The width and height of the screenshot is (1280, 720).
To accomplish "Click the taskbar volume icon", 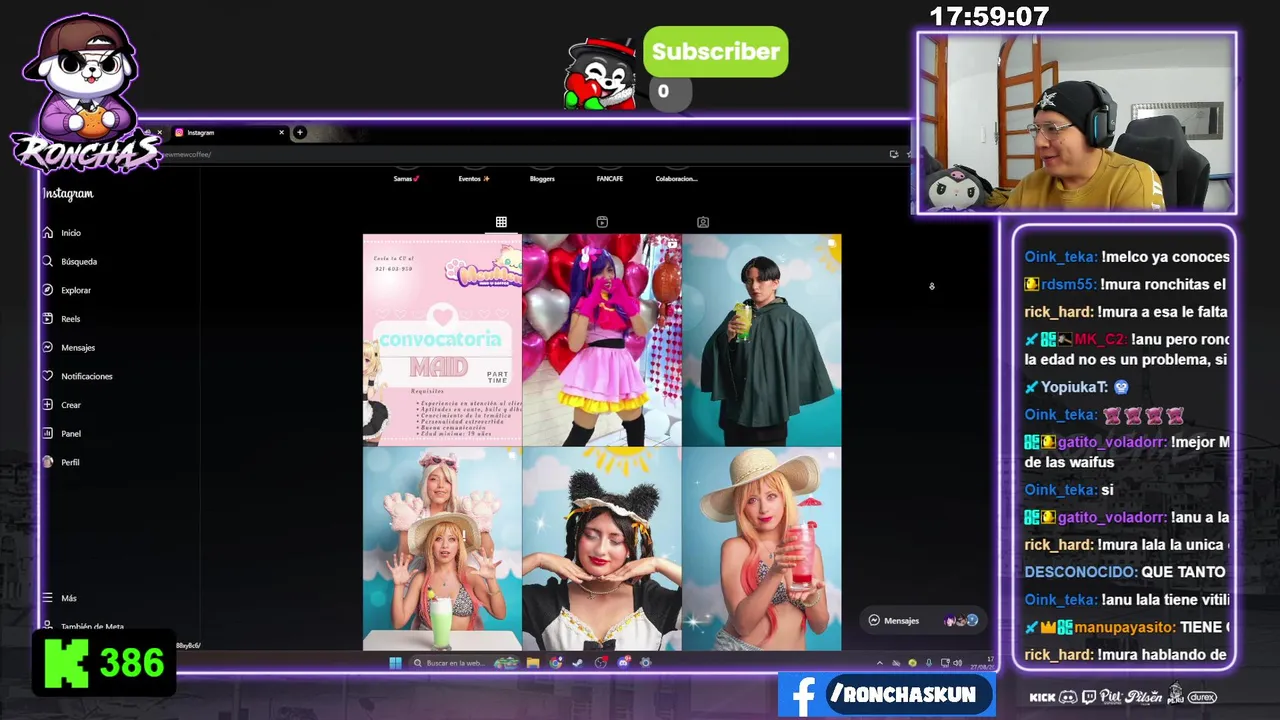I will pyautogui.click(x=958, y=663).
